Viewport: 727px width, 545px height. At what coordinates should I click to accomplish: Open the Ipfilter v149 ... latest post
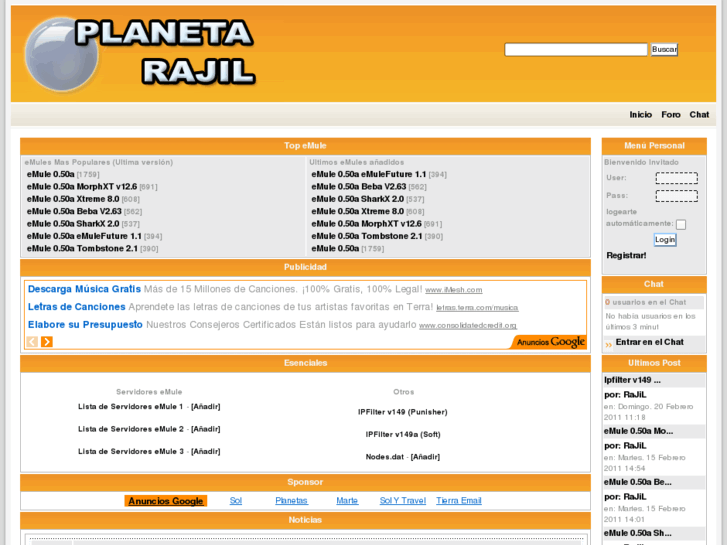pyautogui.click(x=632, y=380)
